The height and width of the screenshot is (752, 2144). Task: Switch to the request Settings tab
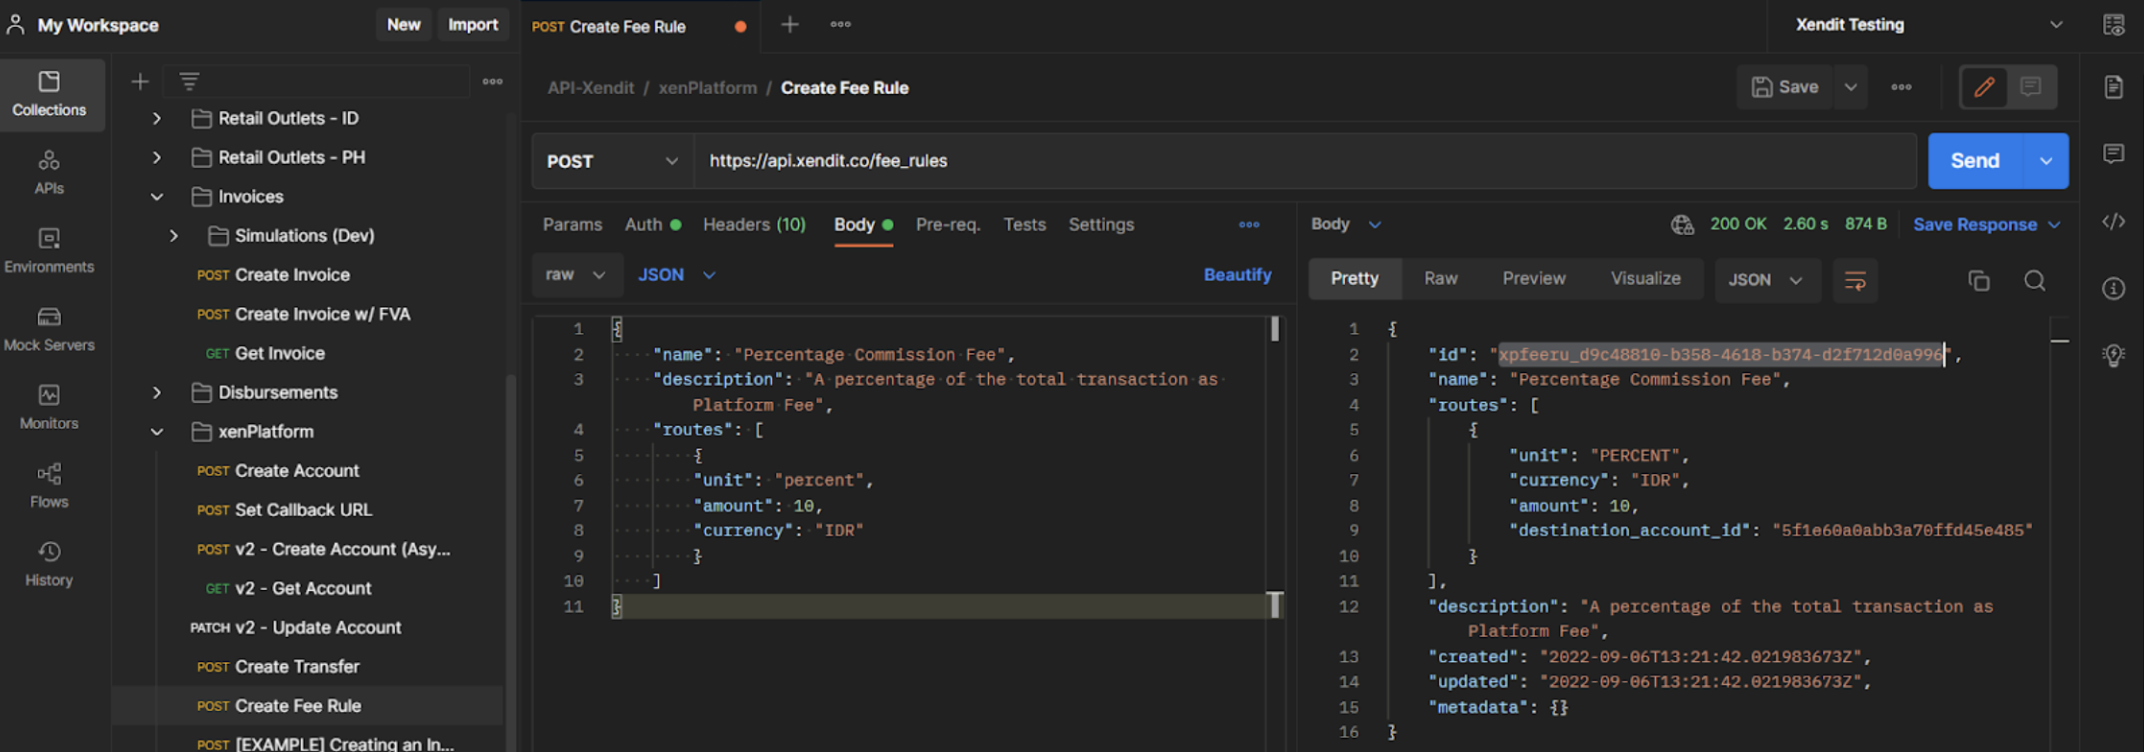pos(1101,224)
